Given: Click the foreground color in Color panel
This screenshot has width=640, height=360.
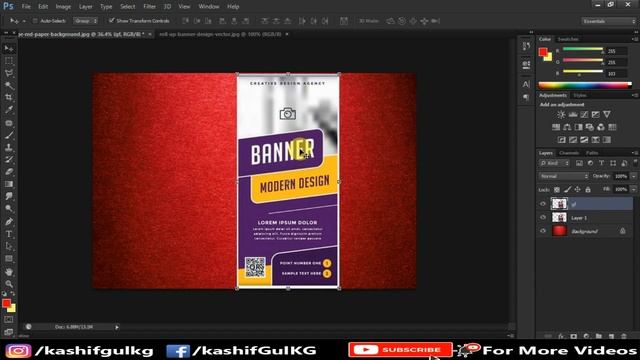Looking at the screenshot, I should [x=542, y=52].
